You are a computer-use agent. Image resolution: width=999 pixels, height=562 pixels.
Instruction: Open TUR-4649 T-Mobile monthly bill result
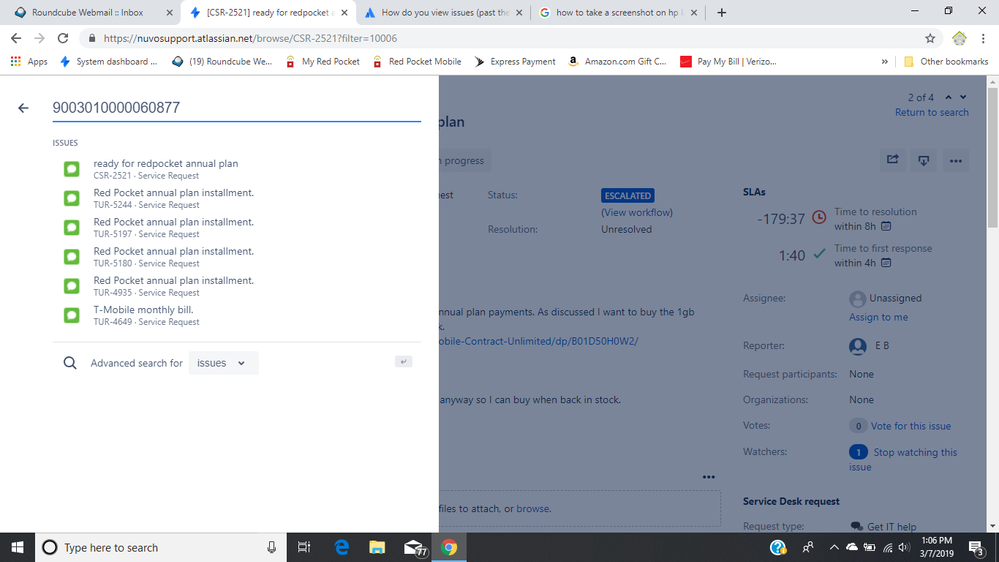[236, 315]
